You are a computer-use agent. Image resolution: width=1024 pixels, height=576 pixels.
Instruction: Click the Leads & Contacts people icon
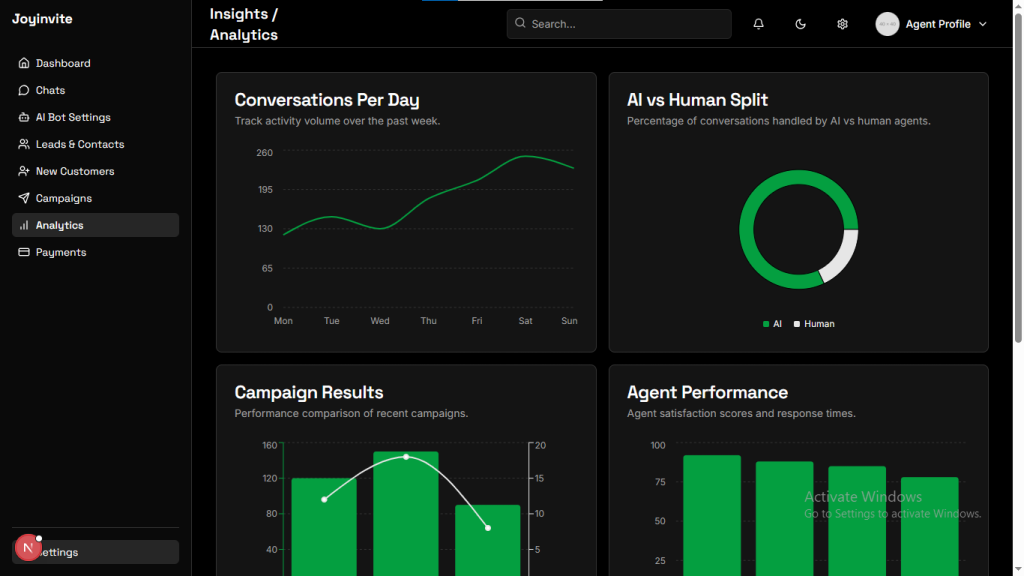(x=24, y=144)
